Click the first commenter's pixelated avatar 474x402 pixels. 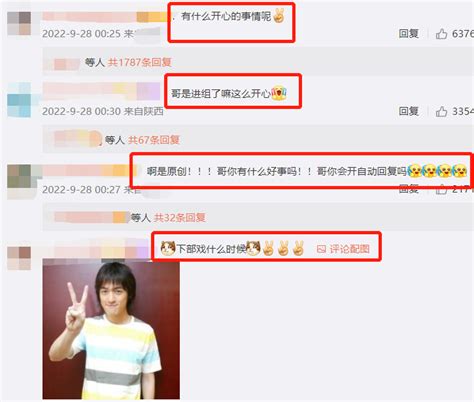click(x=19, y=23)
